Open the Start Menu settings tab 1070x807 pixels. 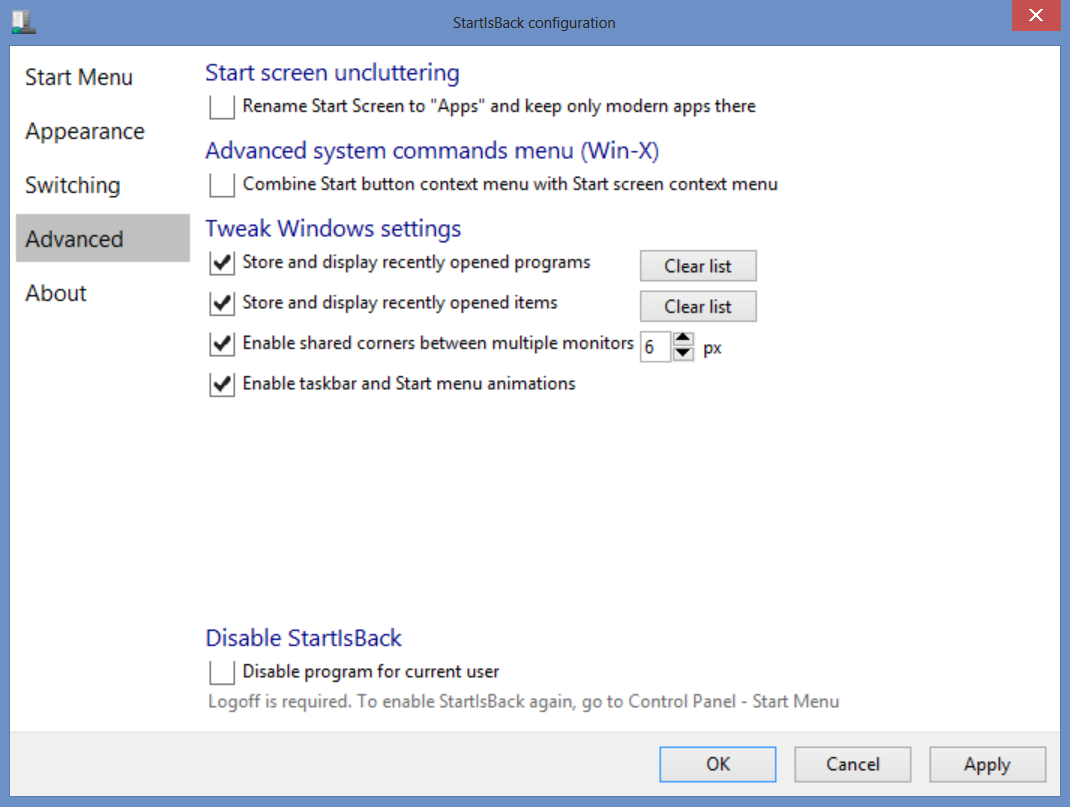[79, 78]
